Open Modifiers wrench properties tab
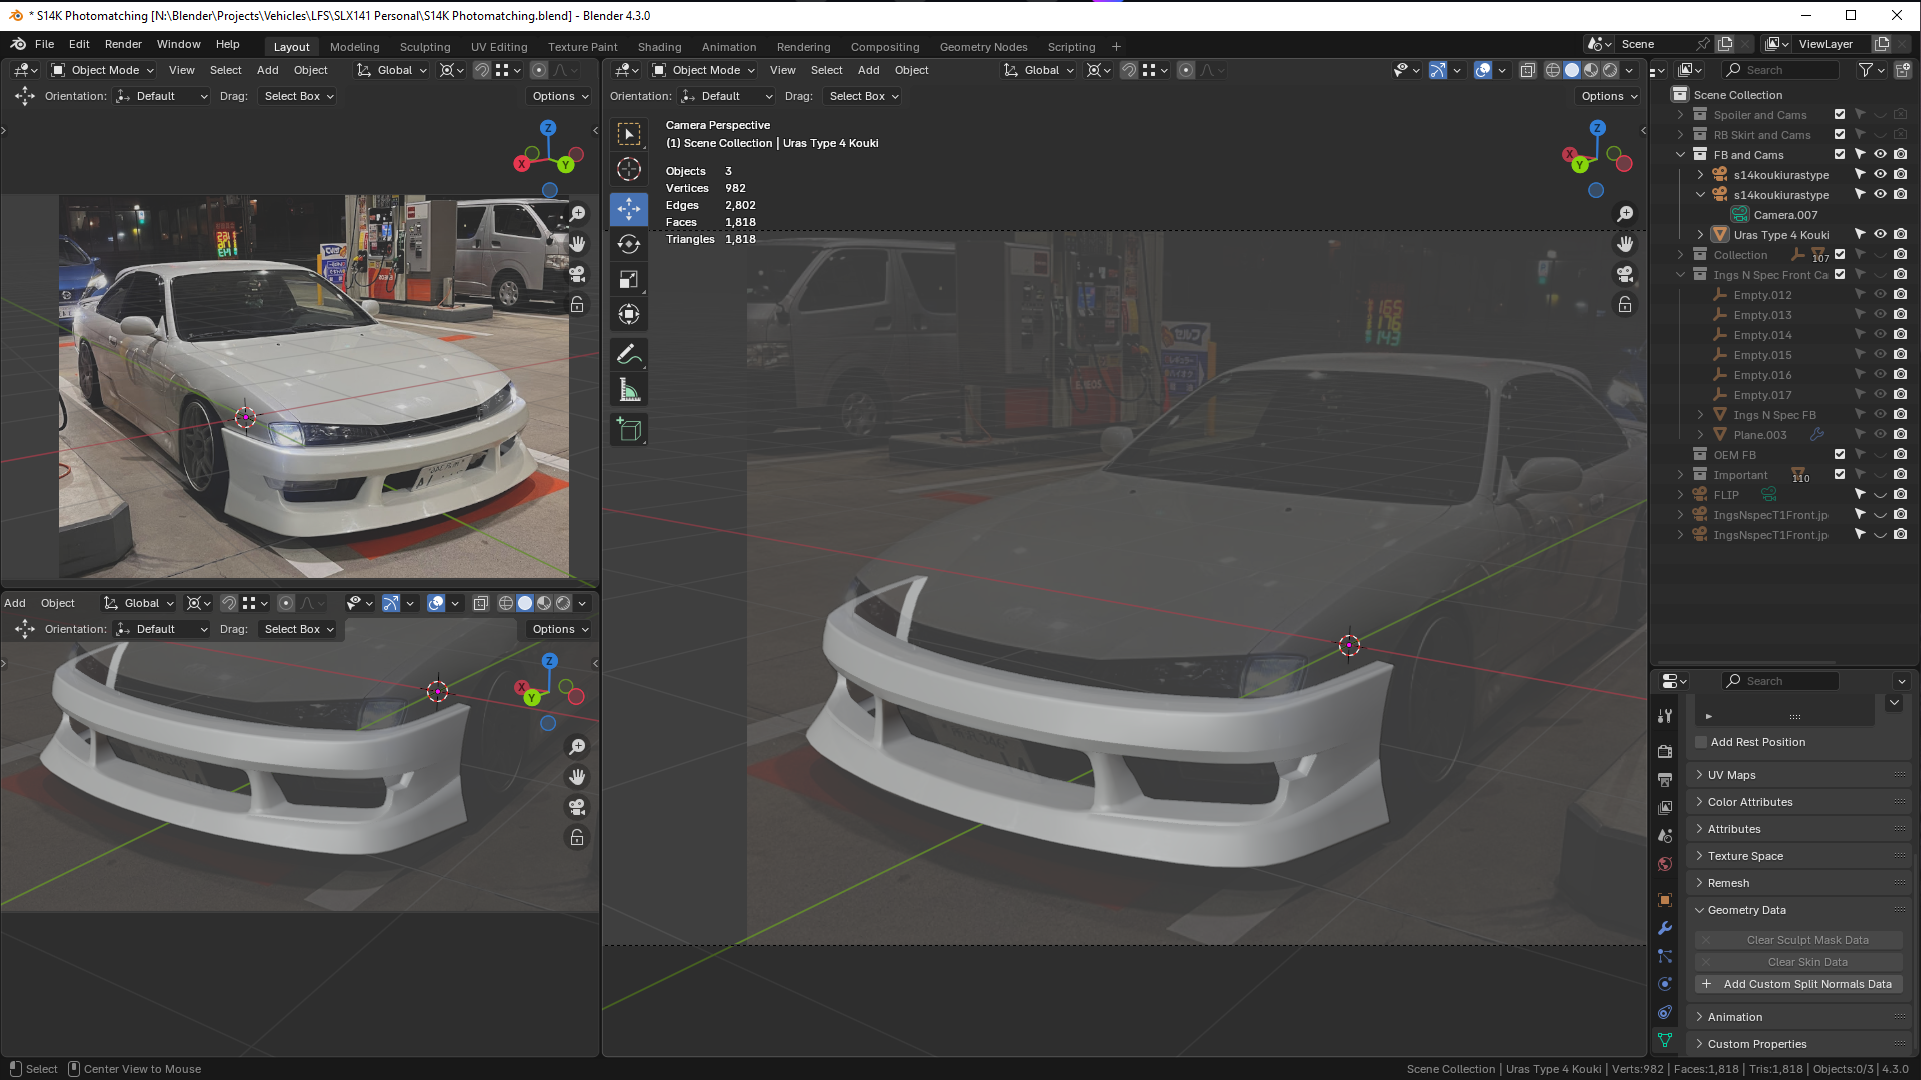The width and height of the screenshot is (1921, 1080). point(1665,928)
